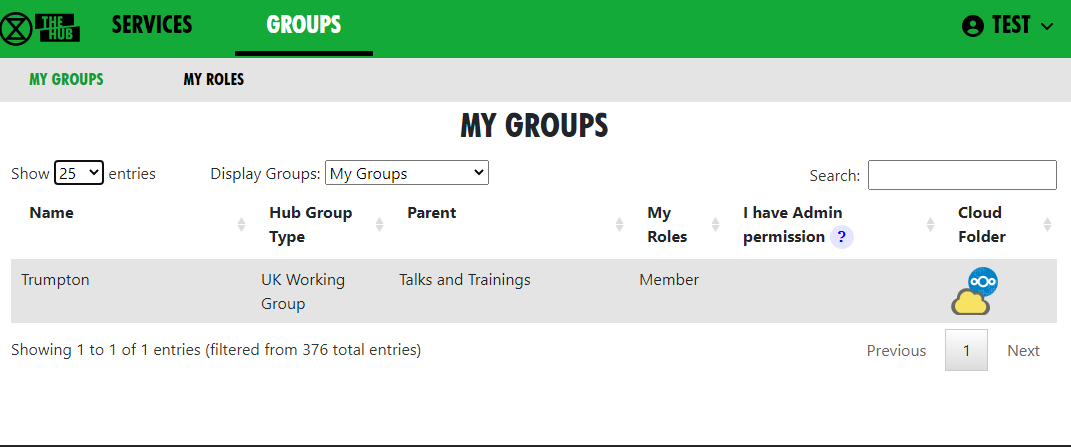
Task: Click the Previous pagination button
Action: [x=896, y=351]
